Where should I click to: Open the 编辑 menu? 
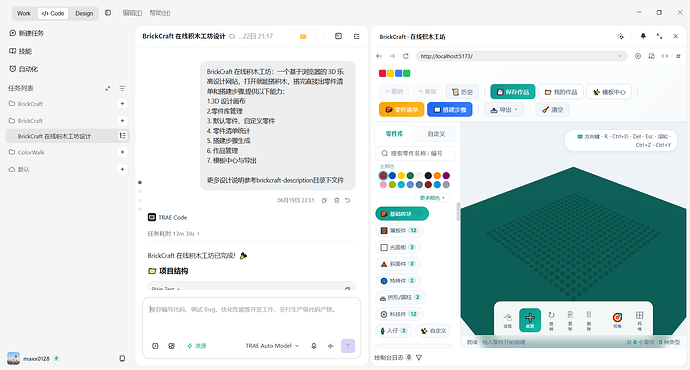click(x=132, y=13)
